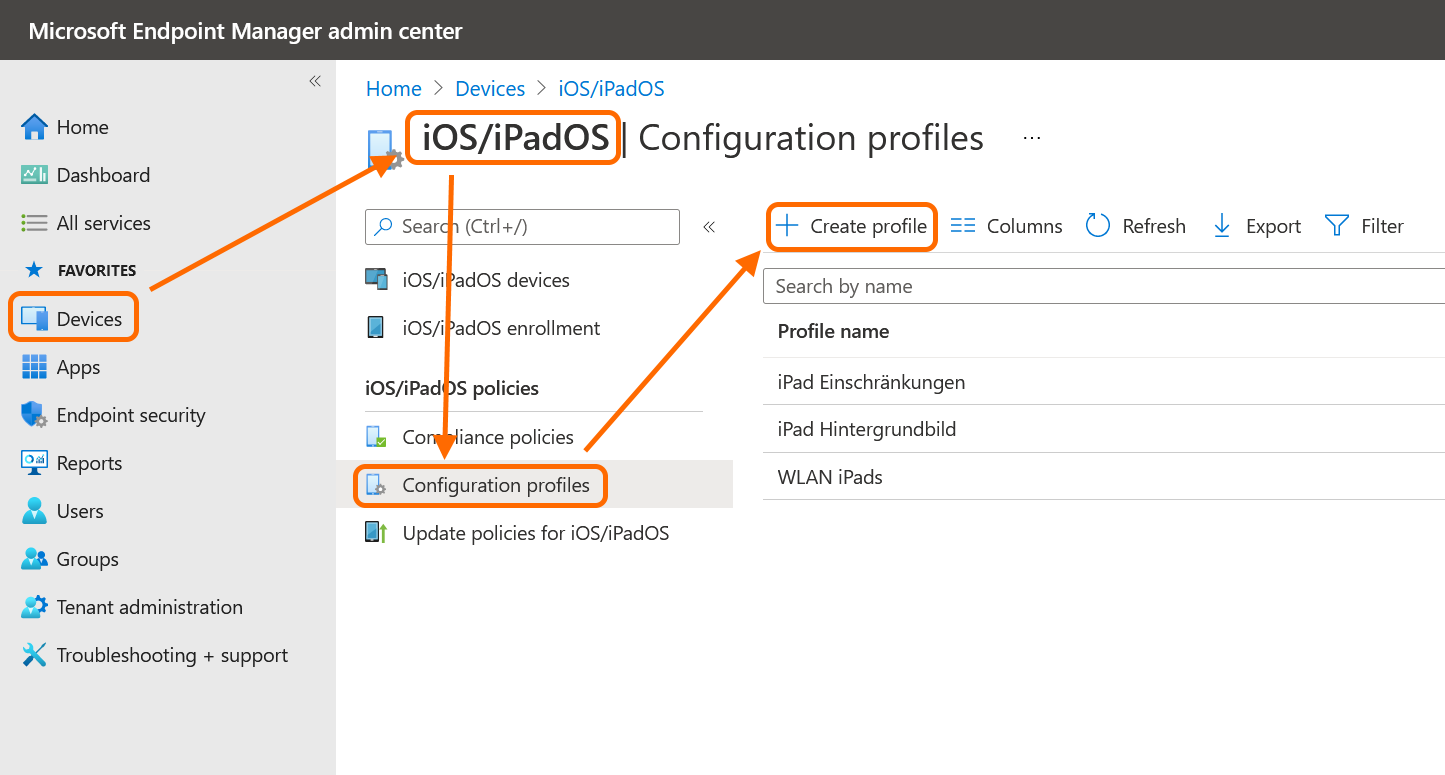Open the Tenant administration gear-person icon
This screenshot has height=775, width=1445.
tap(34, 607)
